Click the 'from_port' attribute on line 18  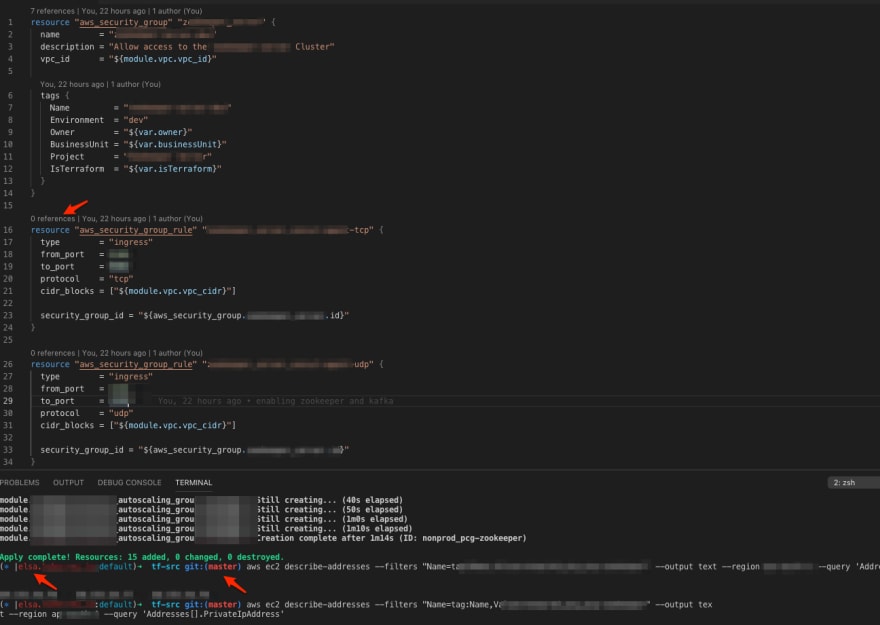(62, 255)
